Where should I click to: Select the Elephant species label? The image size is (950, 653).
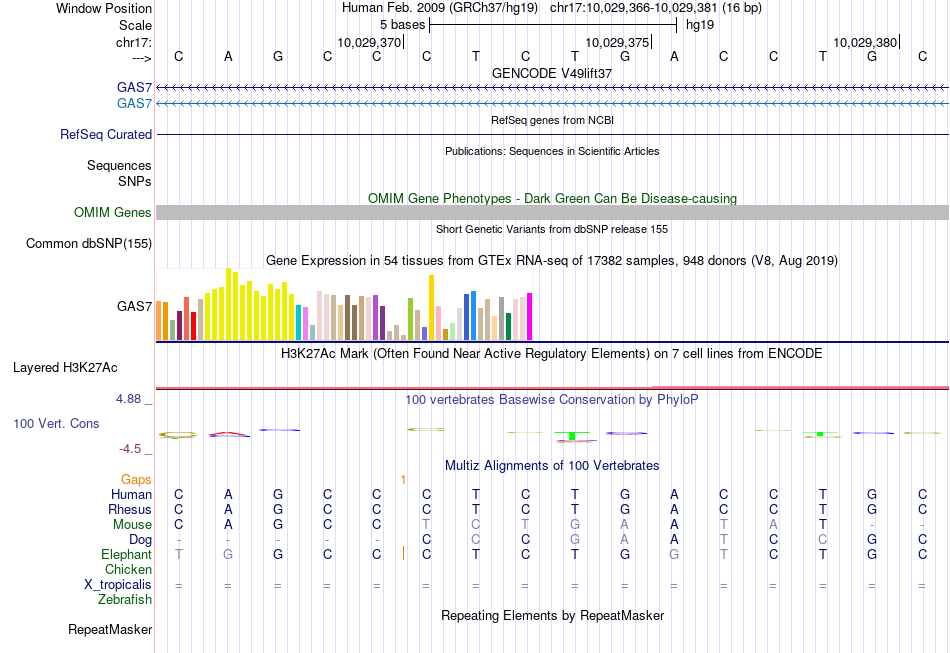click(127, 554)
